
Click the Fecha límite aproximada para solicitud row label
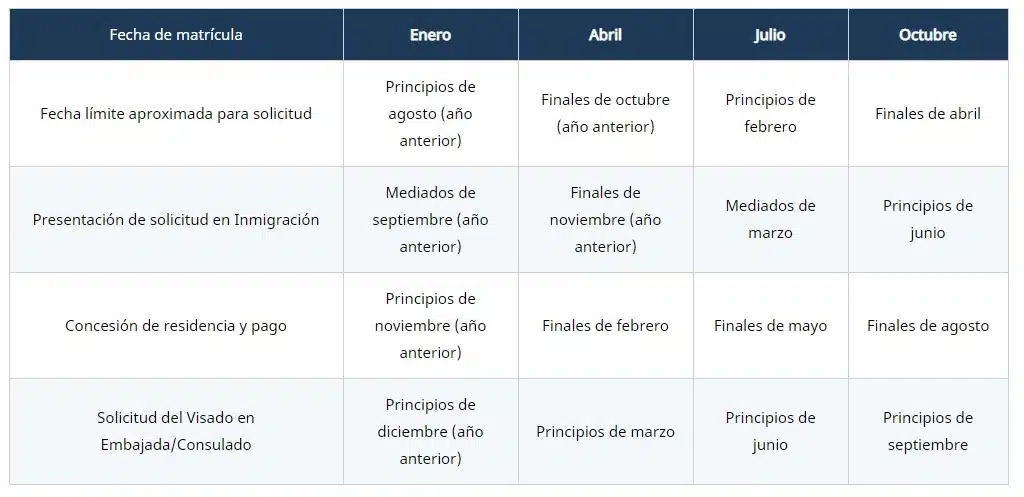(x=176, y=114)
